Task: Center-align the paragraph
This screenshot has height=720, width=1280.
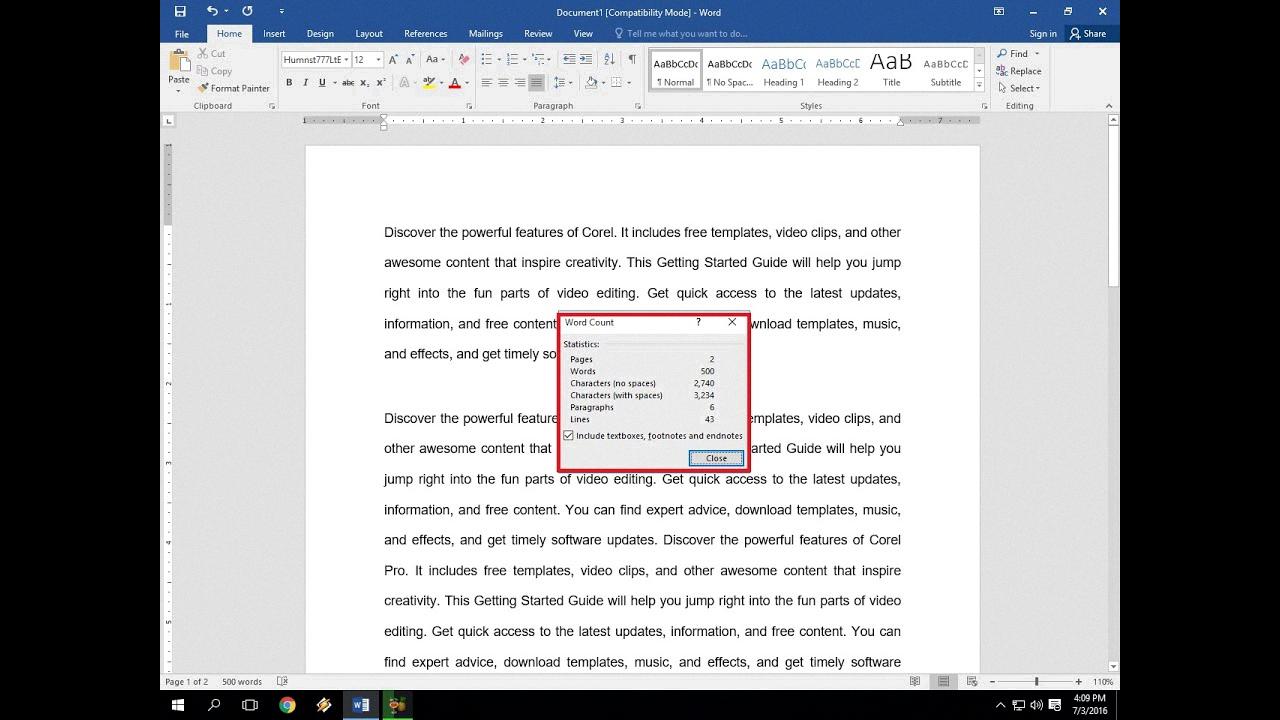Action: (503, 83)
